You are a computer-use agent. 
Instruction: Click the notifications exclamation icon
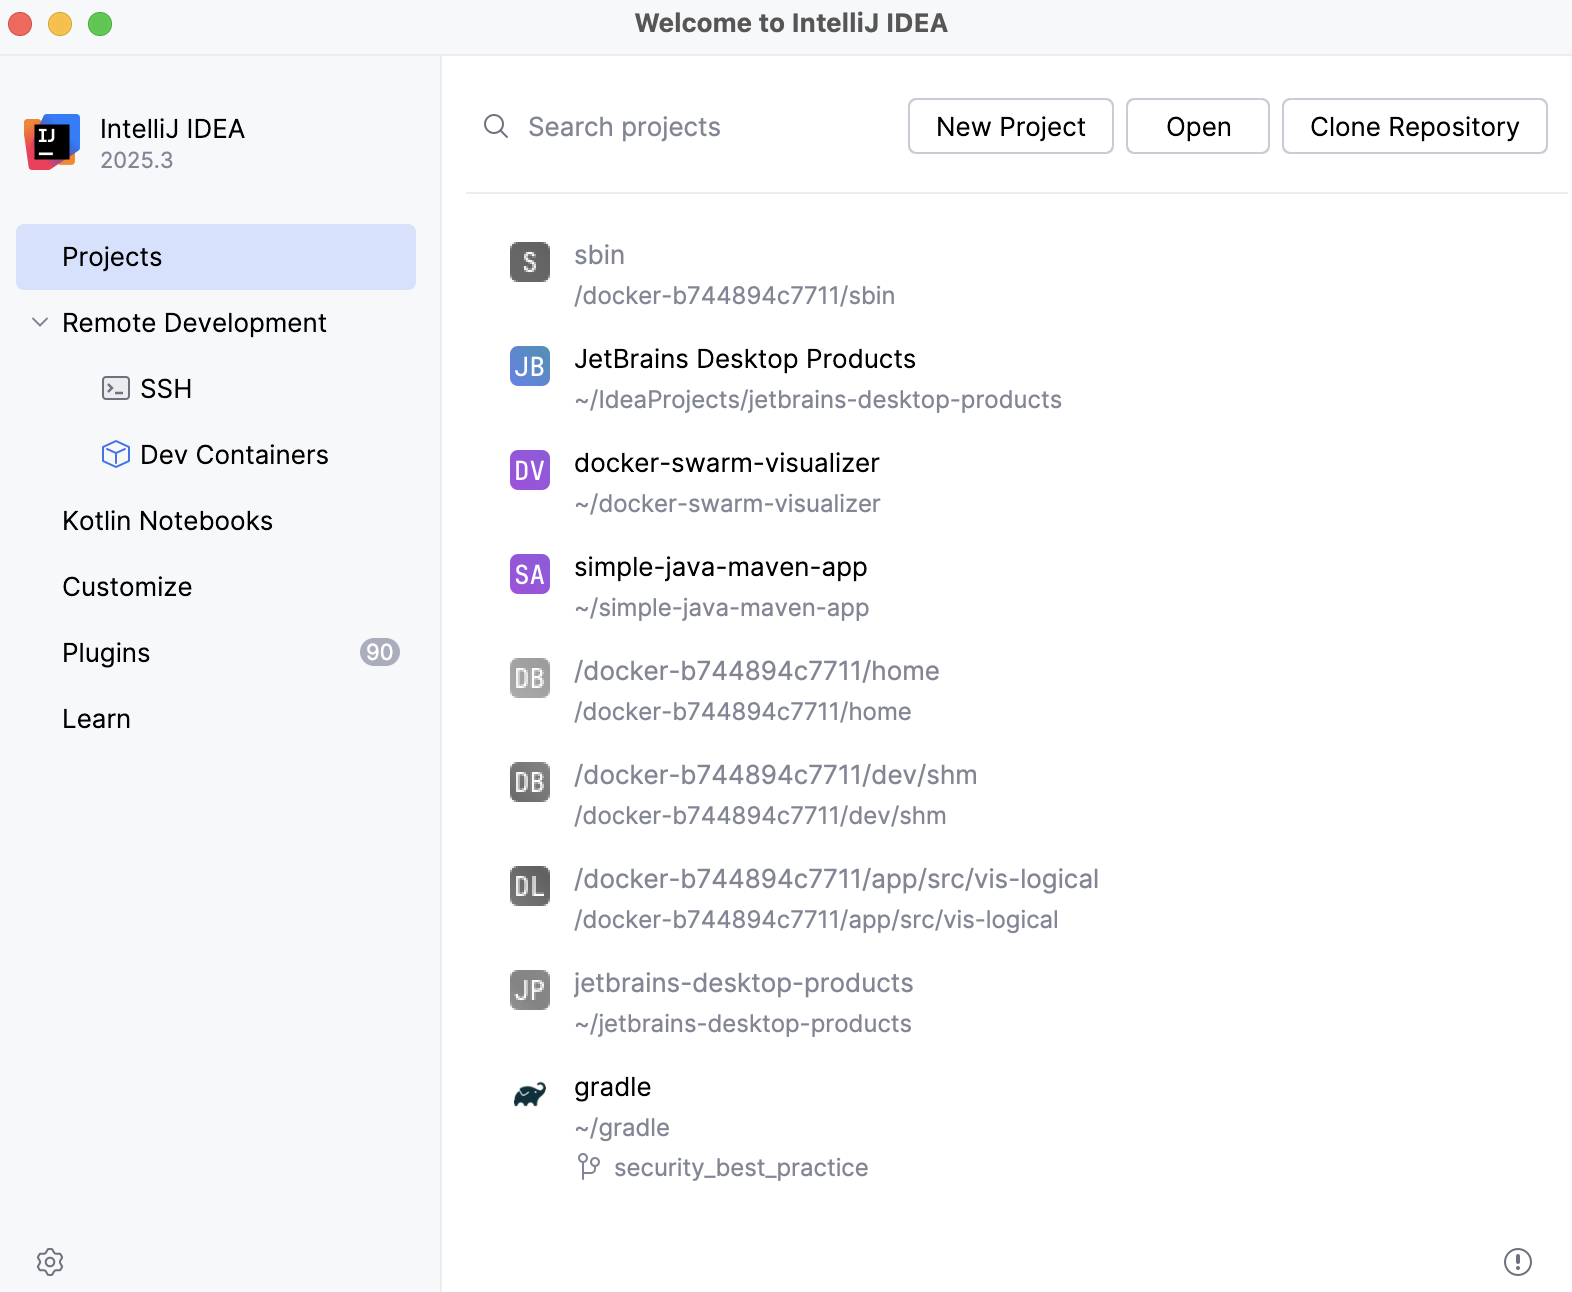tap(1517, 1262)
